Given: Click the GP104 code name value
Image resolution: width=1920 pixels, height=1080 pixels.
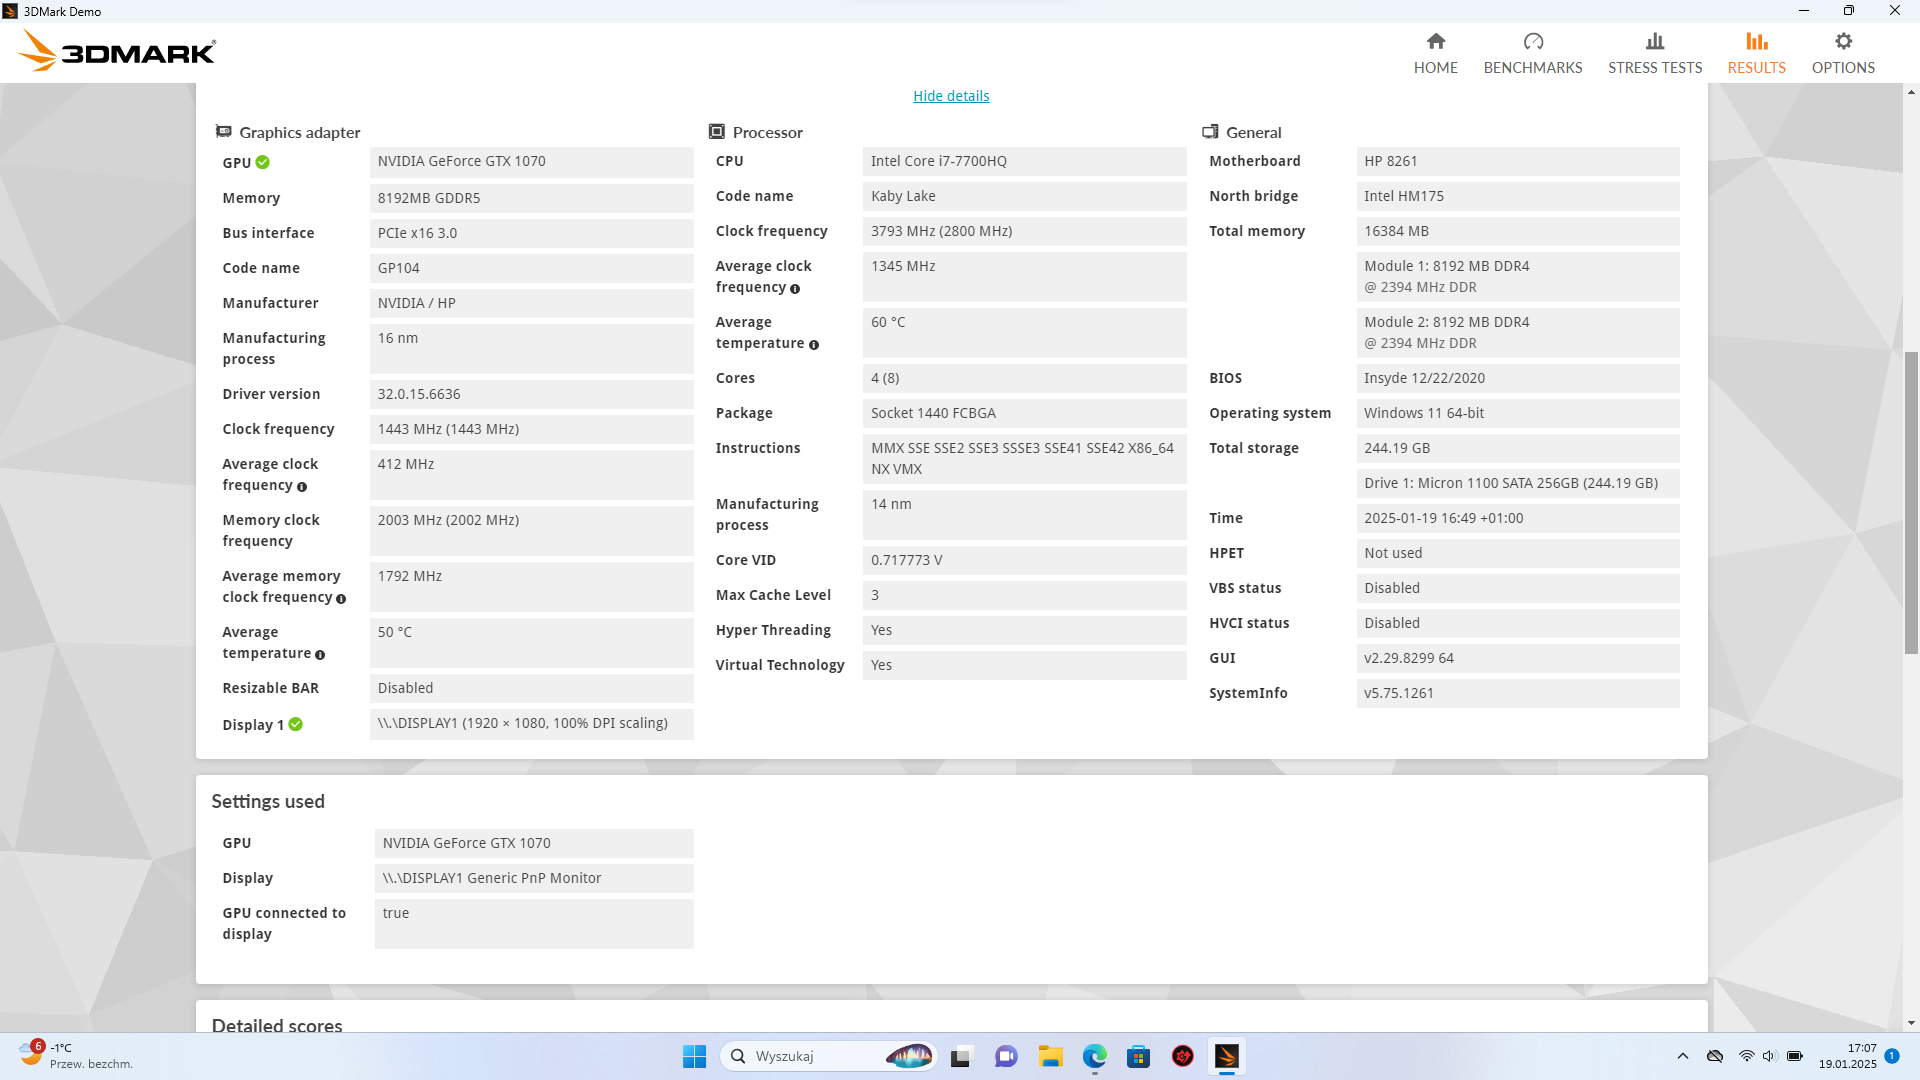Looking at the screenshot, I should tap(531, 268).
